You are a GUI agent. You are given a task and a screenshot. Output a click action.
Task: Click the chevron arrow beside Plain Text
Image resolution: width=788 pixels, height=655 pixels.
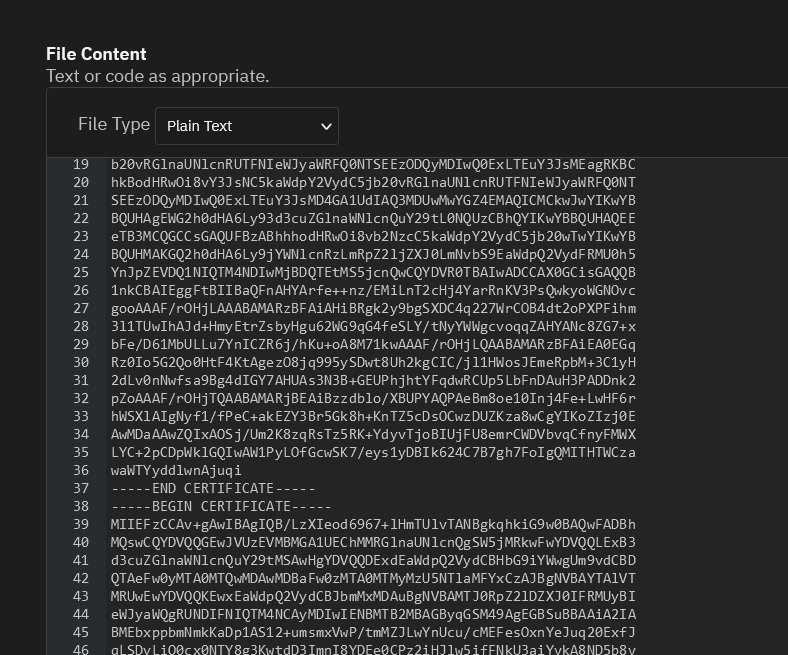point(326,126)
